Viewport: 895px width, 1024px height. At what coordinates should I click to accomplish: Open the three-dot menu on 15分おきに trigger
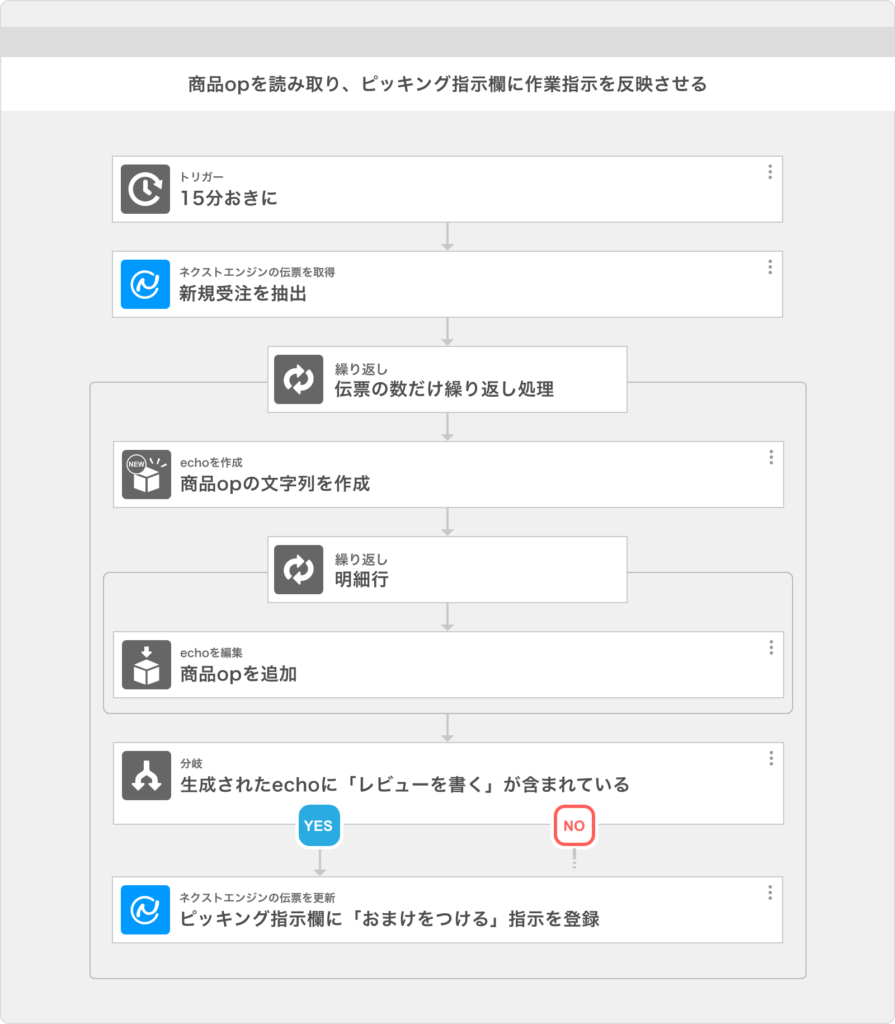click(x=770, y=172)
